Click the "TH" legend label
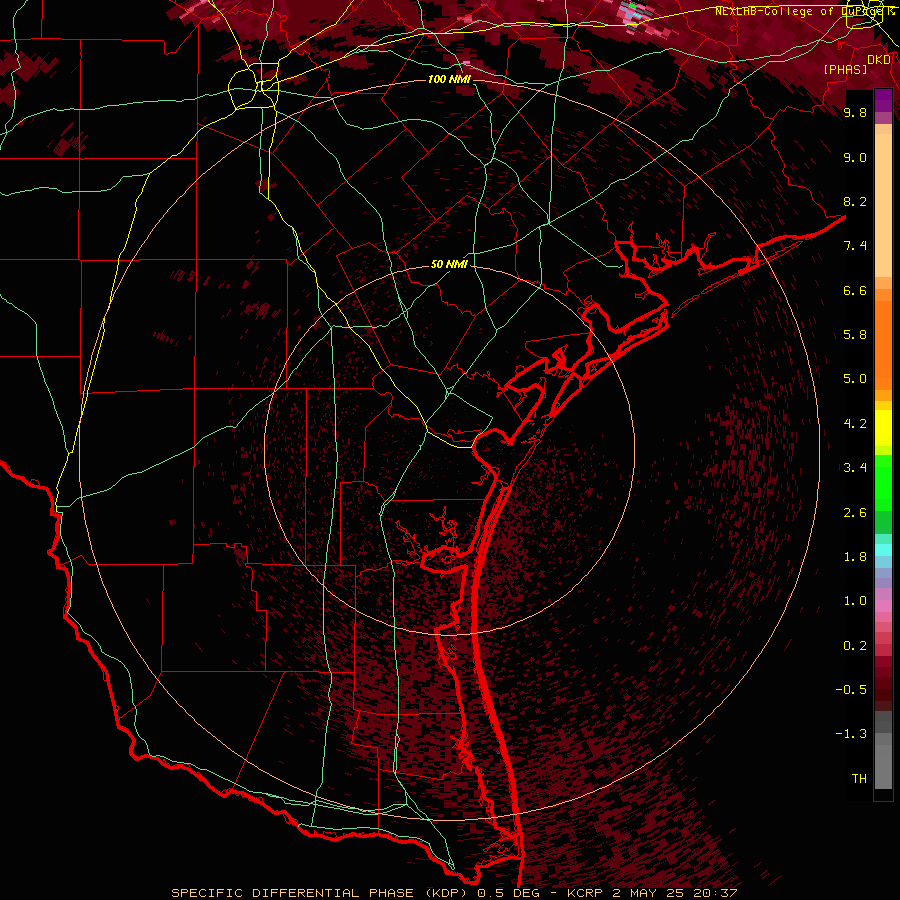The width and height of the screenshot is (900, 900). click(859, 779)
